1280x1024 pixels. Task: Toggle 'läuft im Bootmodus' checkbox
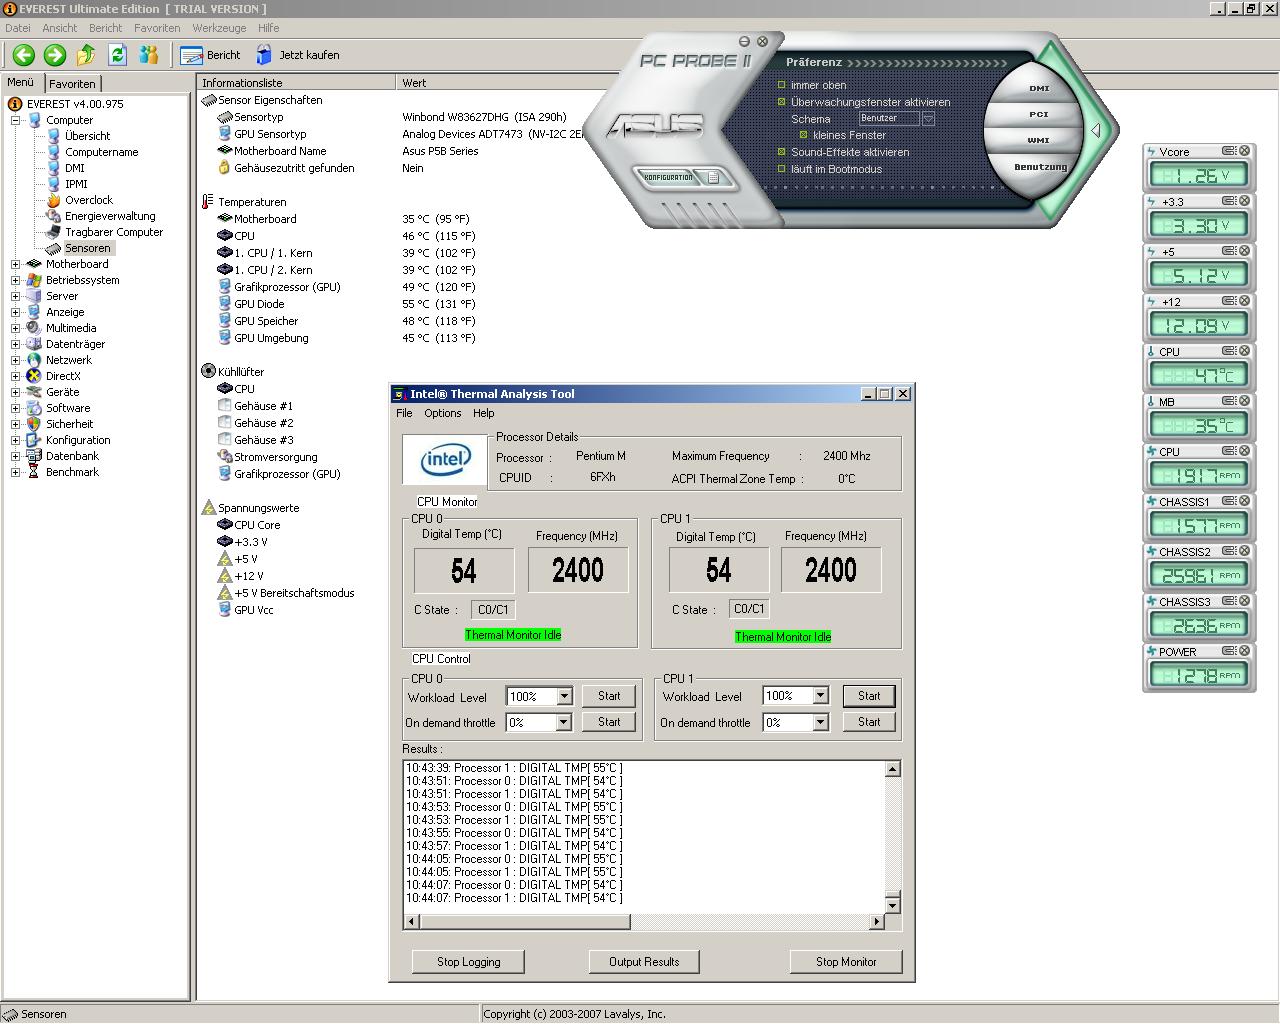point(782,169)
